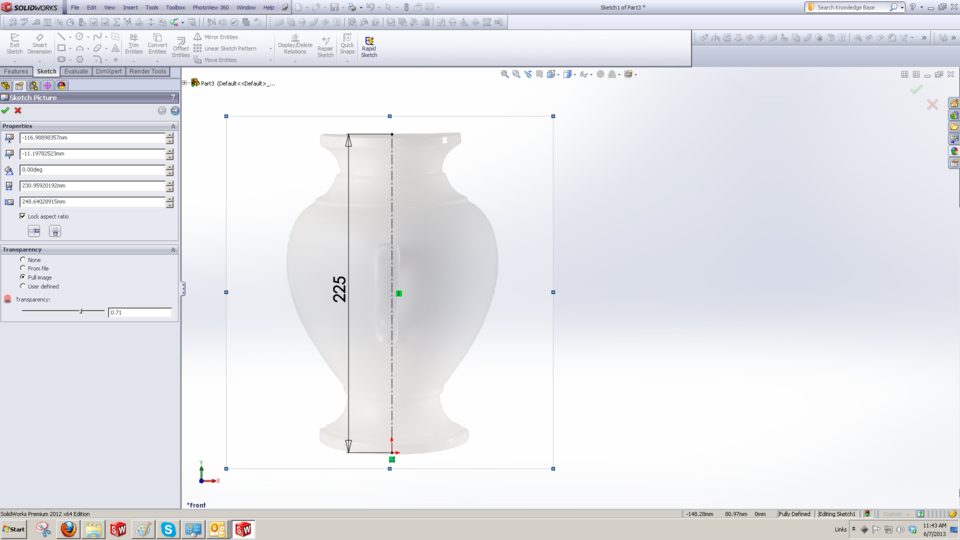Click the Quick Snaps icon
The width and height of the screenshot is (960, 540).
(x=347, y=42)
